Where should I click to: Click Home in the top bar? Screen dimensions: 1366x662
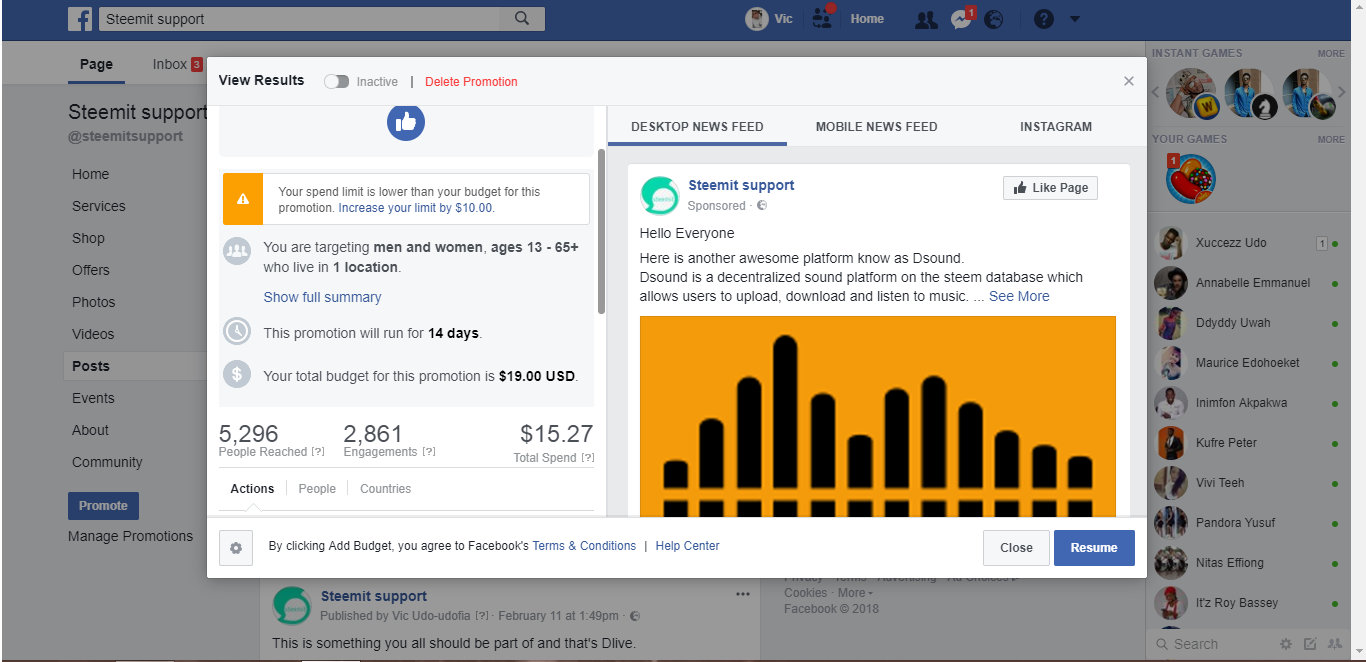pyautogui.click(x=867, y=19)
